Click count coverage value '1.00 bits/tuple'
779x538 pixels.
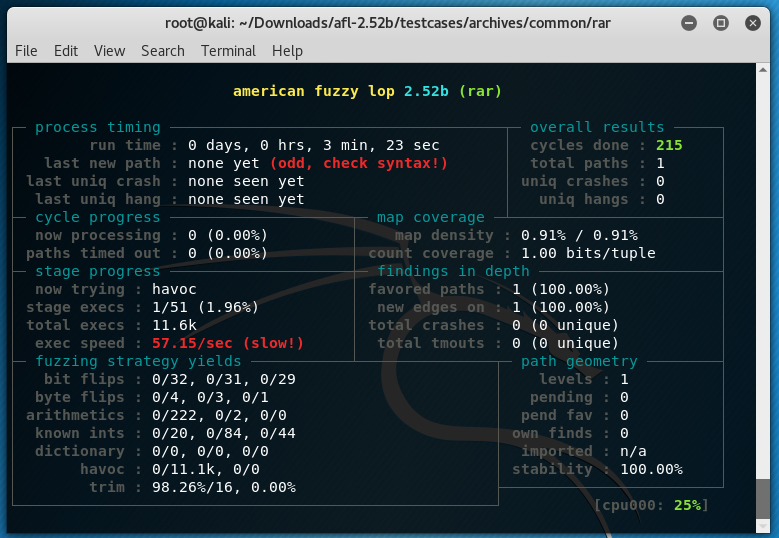588,253
